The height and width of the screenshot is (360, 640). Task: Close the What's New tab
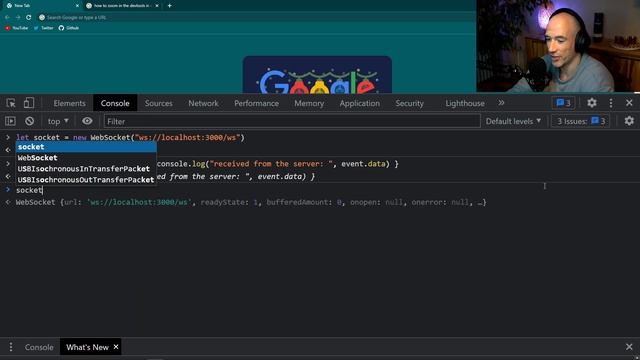tap(116, 347)
